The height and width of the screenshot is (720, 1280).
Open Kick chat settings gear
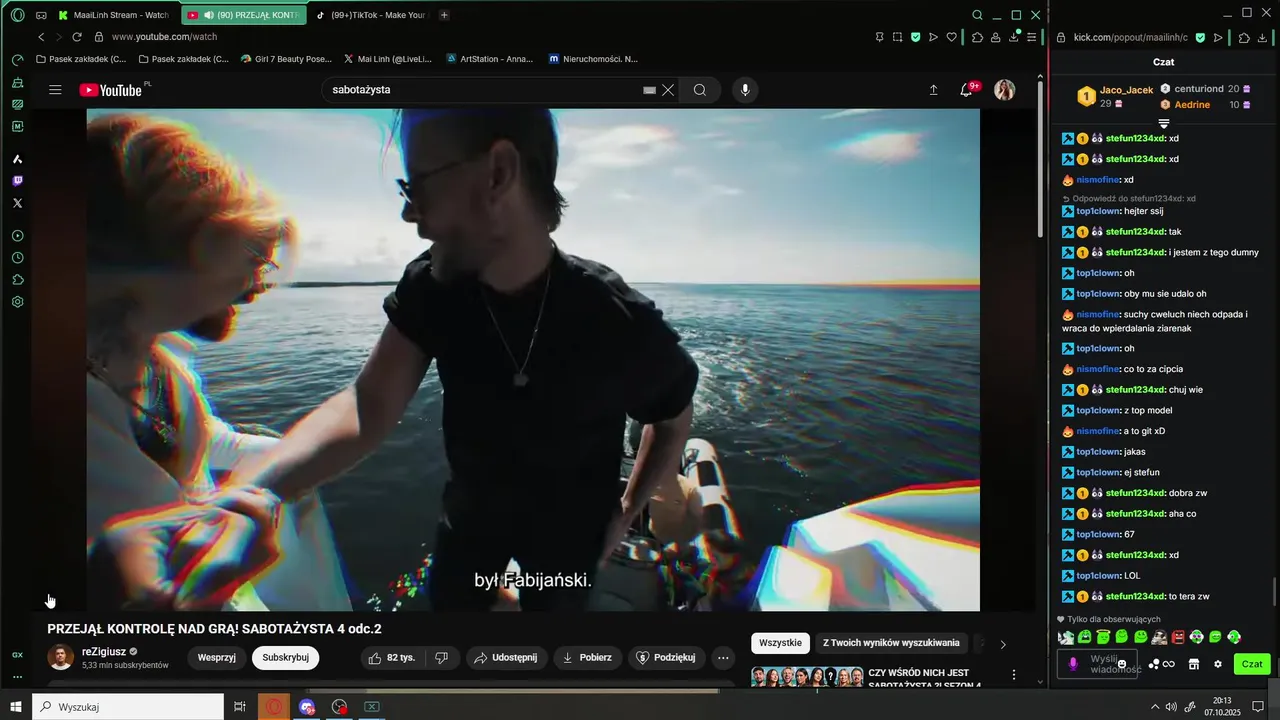pyautogui.click(x=1217, y=664)
